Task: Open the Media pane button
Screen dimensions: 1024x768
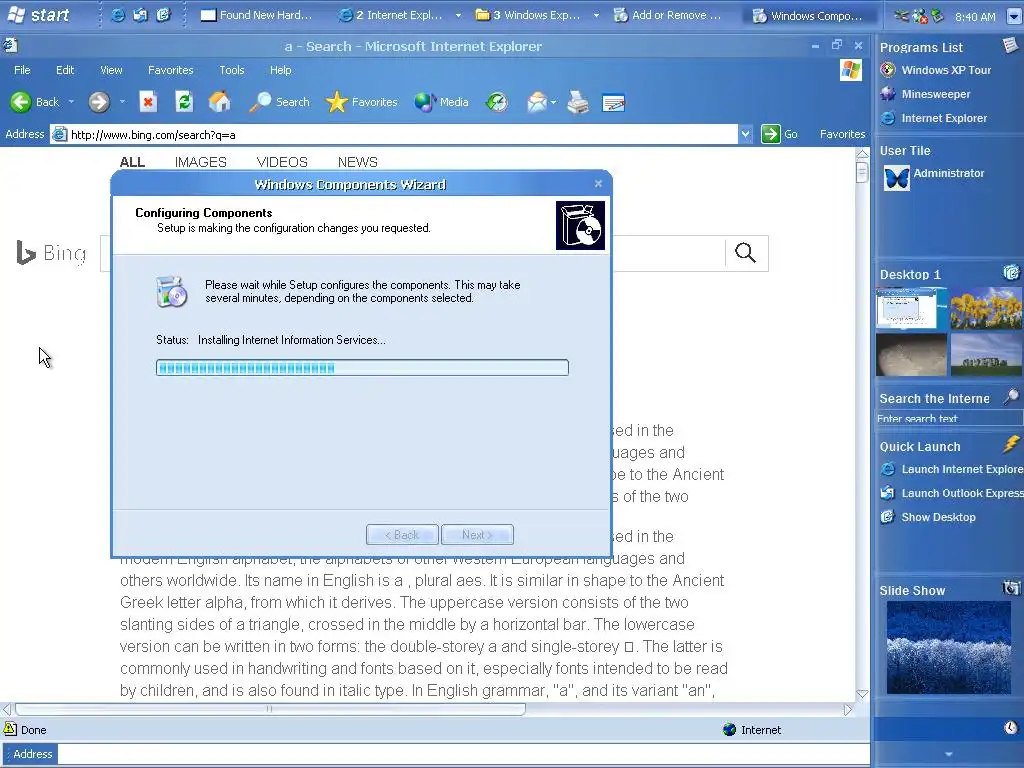Action: [441, 102]
